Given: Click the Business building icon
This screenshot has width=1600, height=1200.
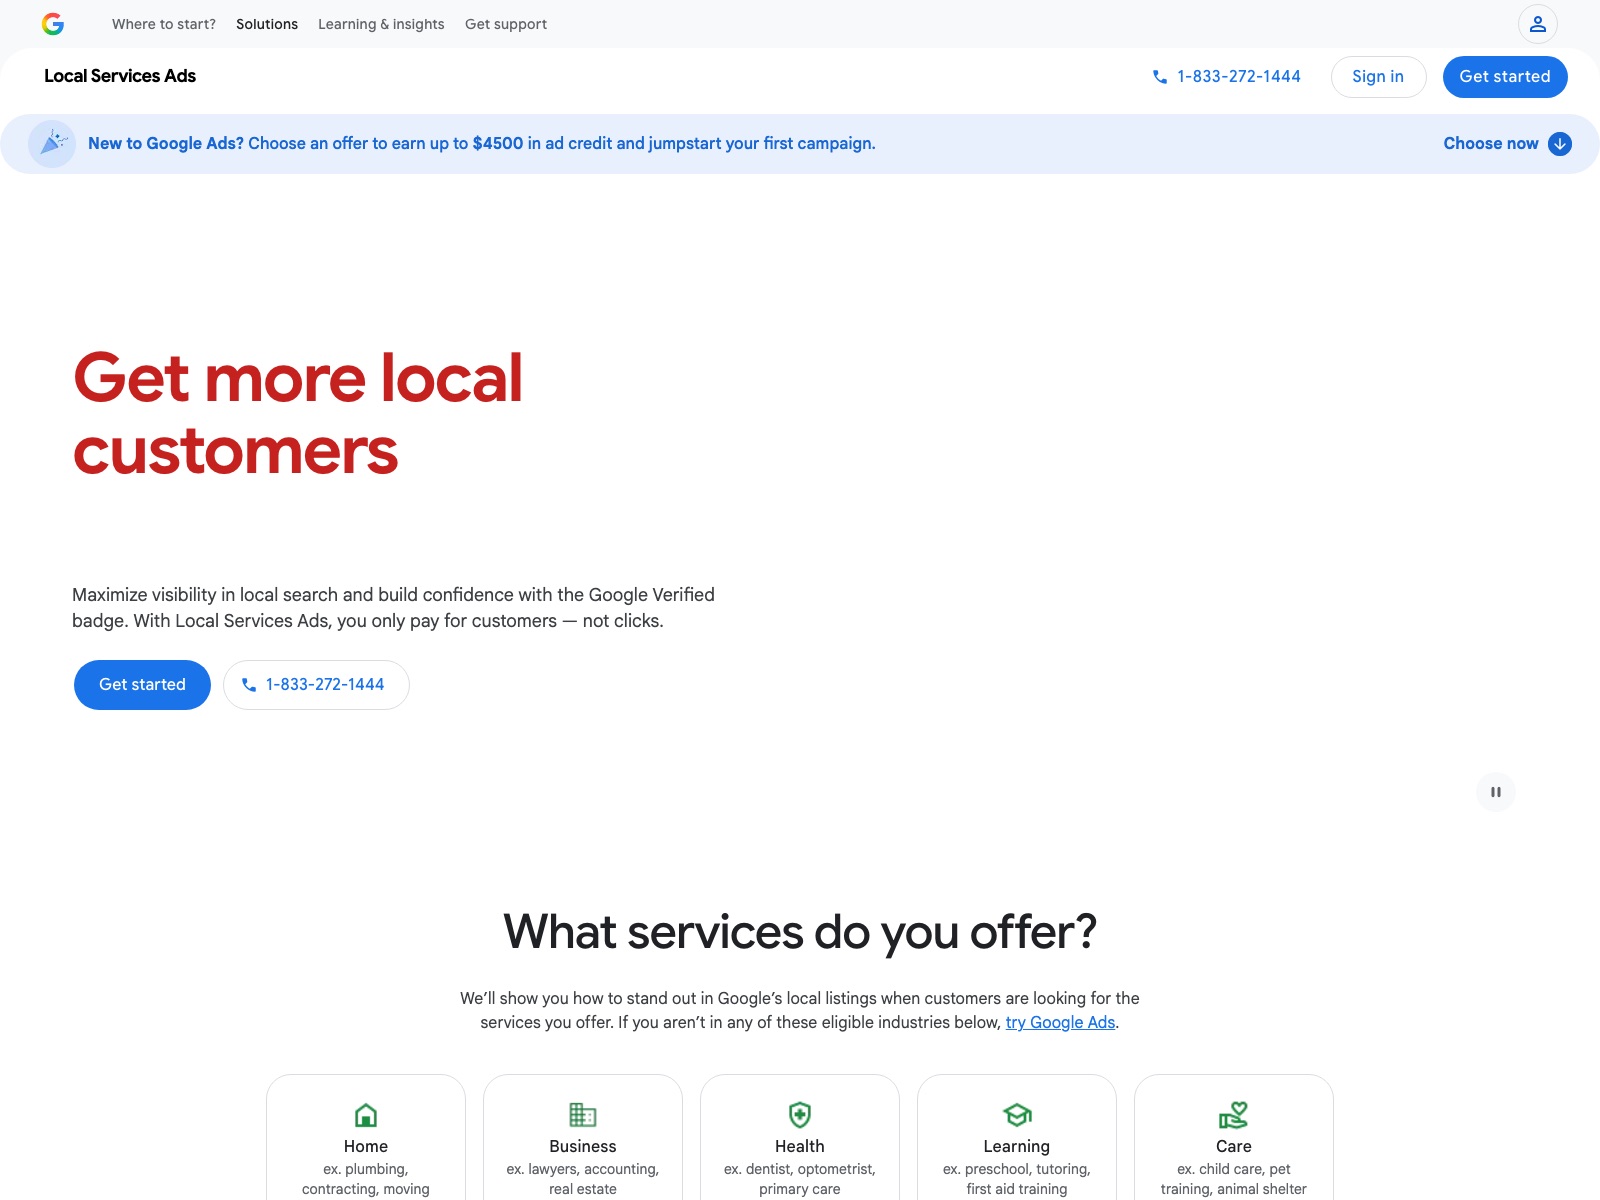Looking at the screenshot, I should click(583, 1114).
